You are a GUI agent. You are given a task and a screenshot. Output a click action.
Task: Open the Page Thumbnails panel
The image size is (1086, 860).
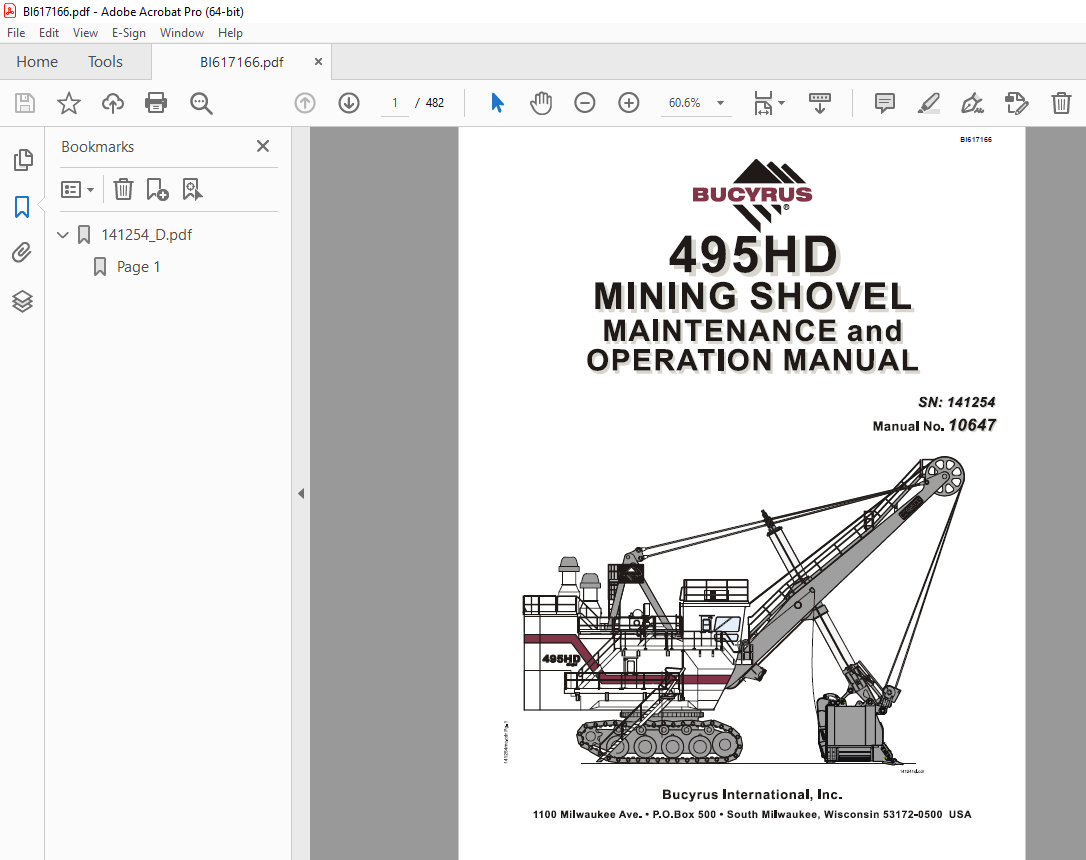coord(23,160)
